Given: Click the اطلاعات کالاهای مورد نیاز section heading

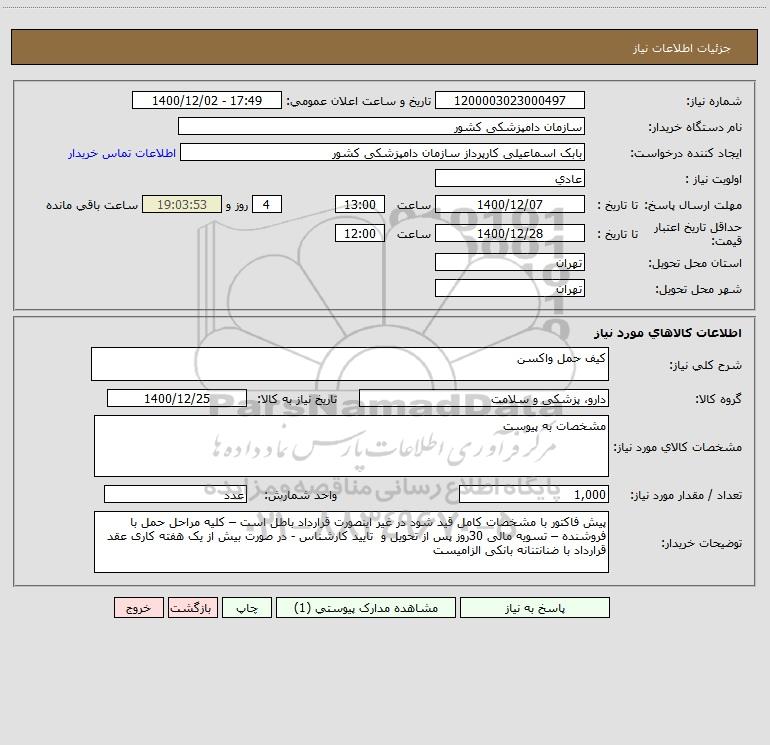Looking at the screenshot, I should click(x=668, y=333).
